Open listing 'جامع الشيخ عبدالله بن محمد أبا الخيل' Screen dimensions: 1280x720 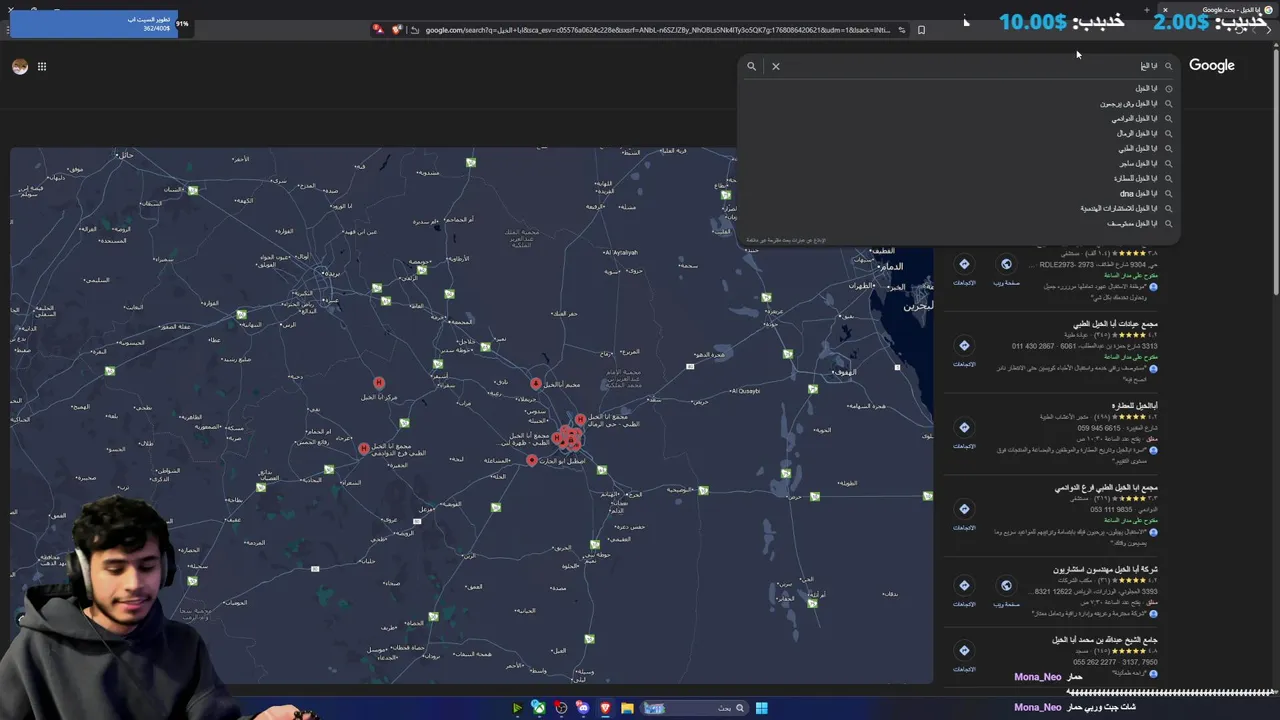1105,640
